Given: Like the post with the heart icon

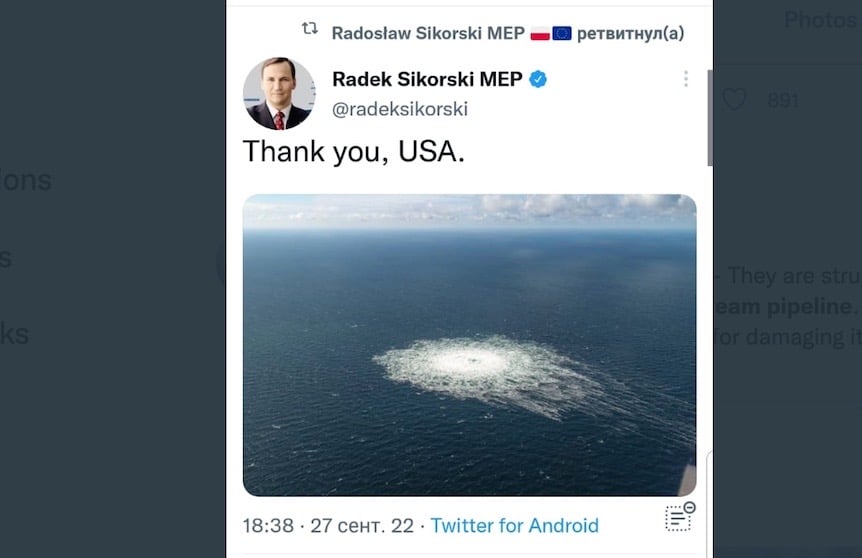Looking at the screenshot, I should [735, 100].
